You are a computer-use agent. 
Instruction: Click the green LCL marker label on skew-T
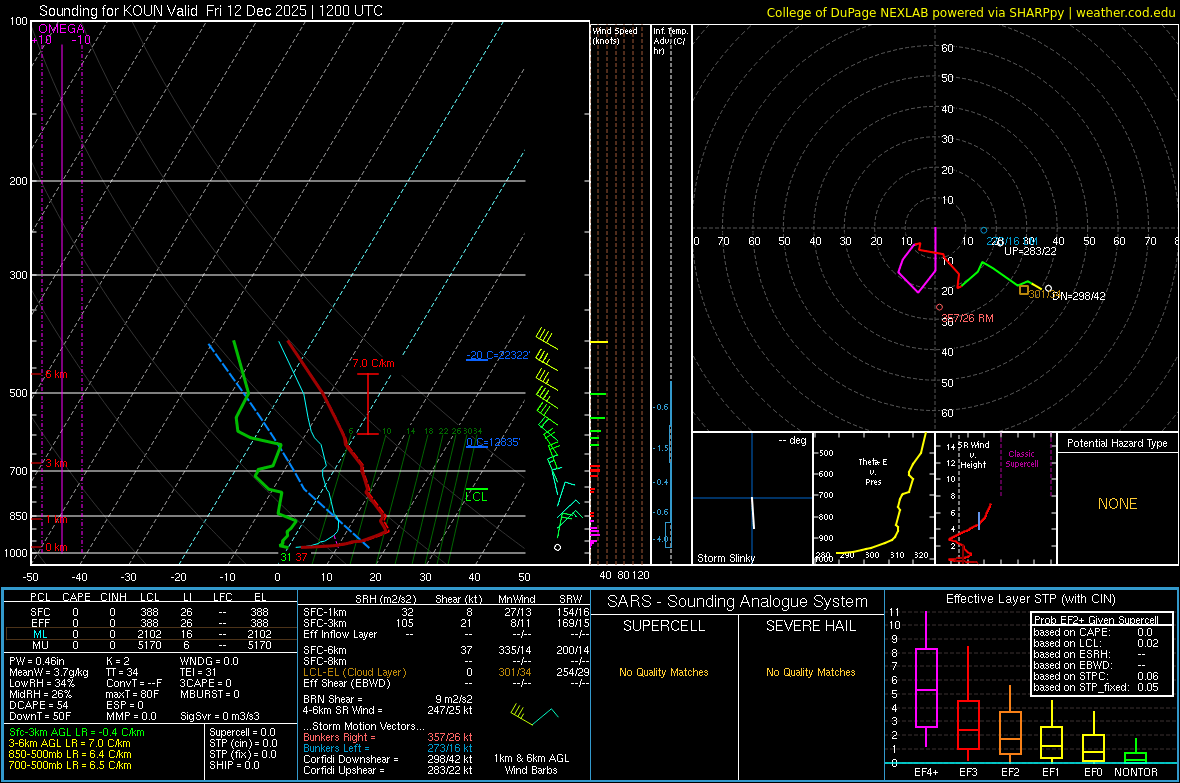476,497
